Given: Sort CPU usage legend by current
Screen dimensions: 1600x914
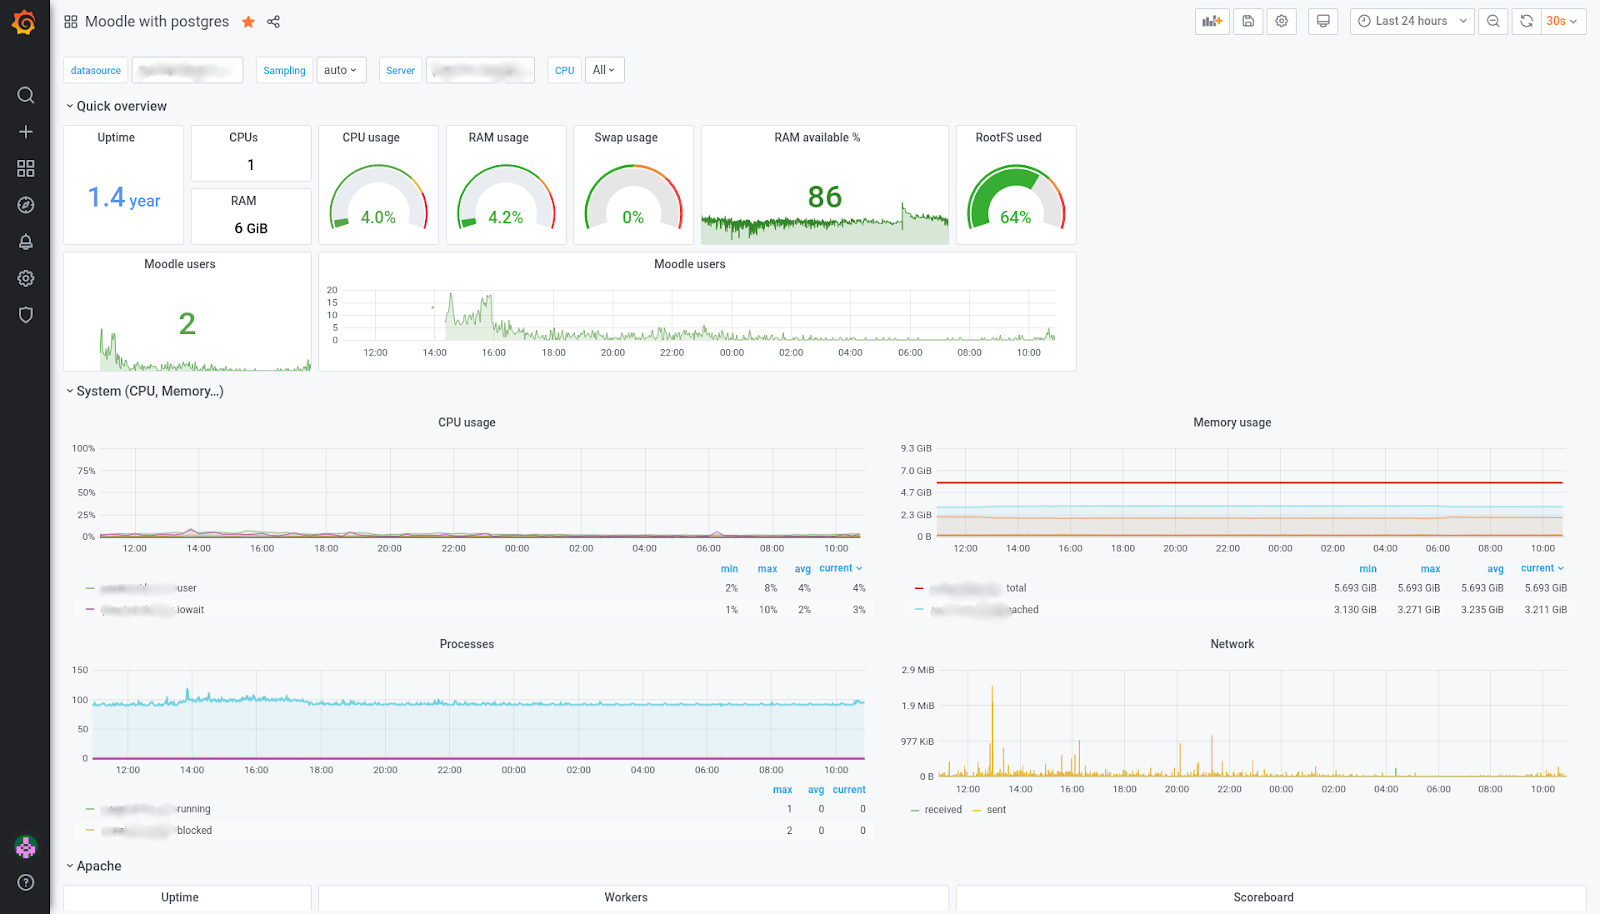Looking at the screenshot, I should point(840,569).
